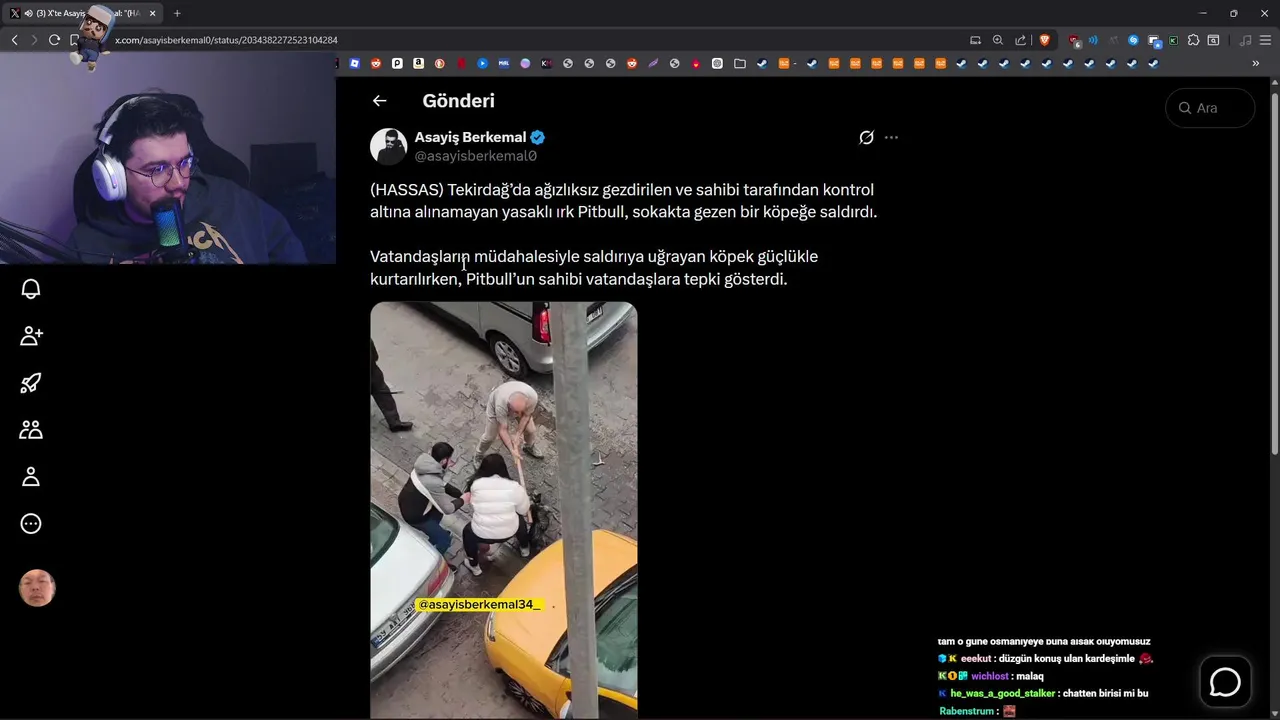Screen dimensions: 1280x720
Task: Play the Pitbull attack video
Action: pos(503,510)
